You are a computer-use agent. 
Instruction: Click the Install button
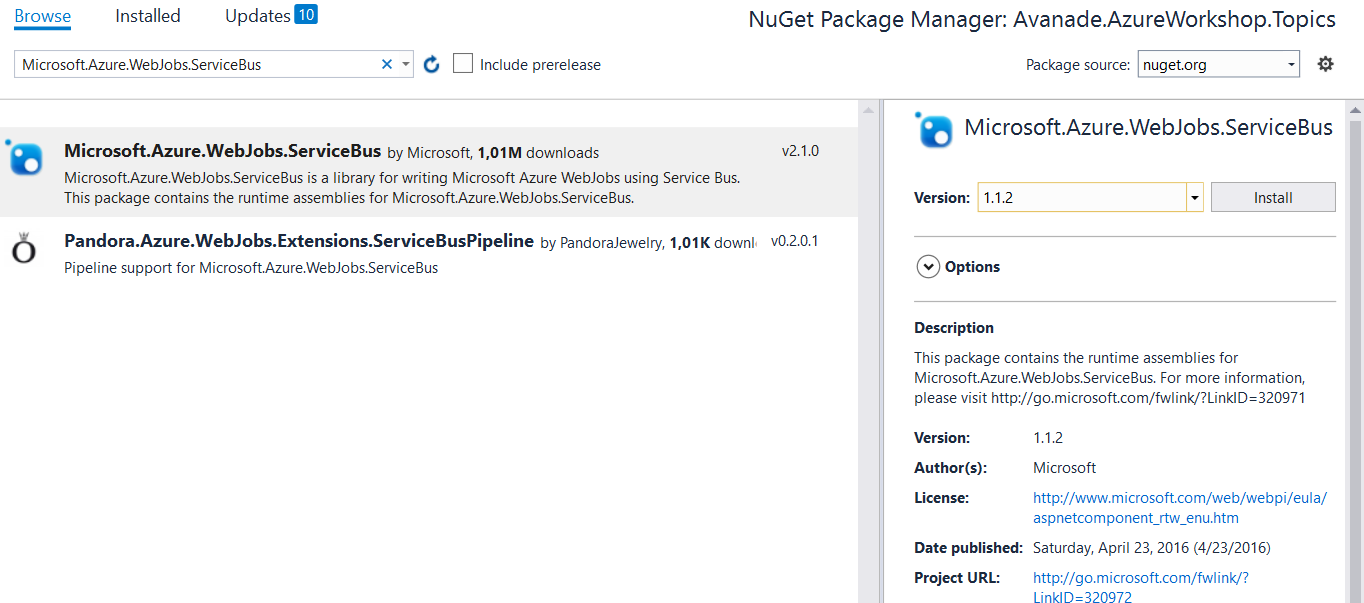[x=1273, y=198]
